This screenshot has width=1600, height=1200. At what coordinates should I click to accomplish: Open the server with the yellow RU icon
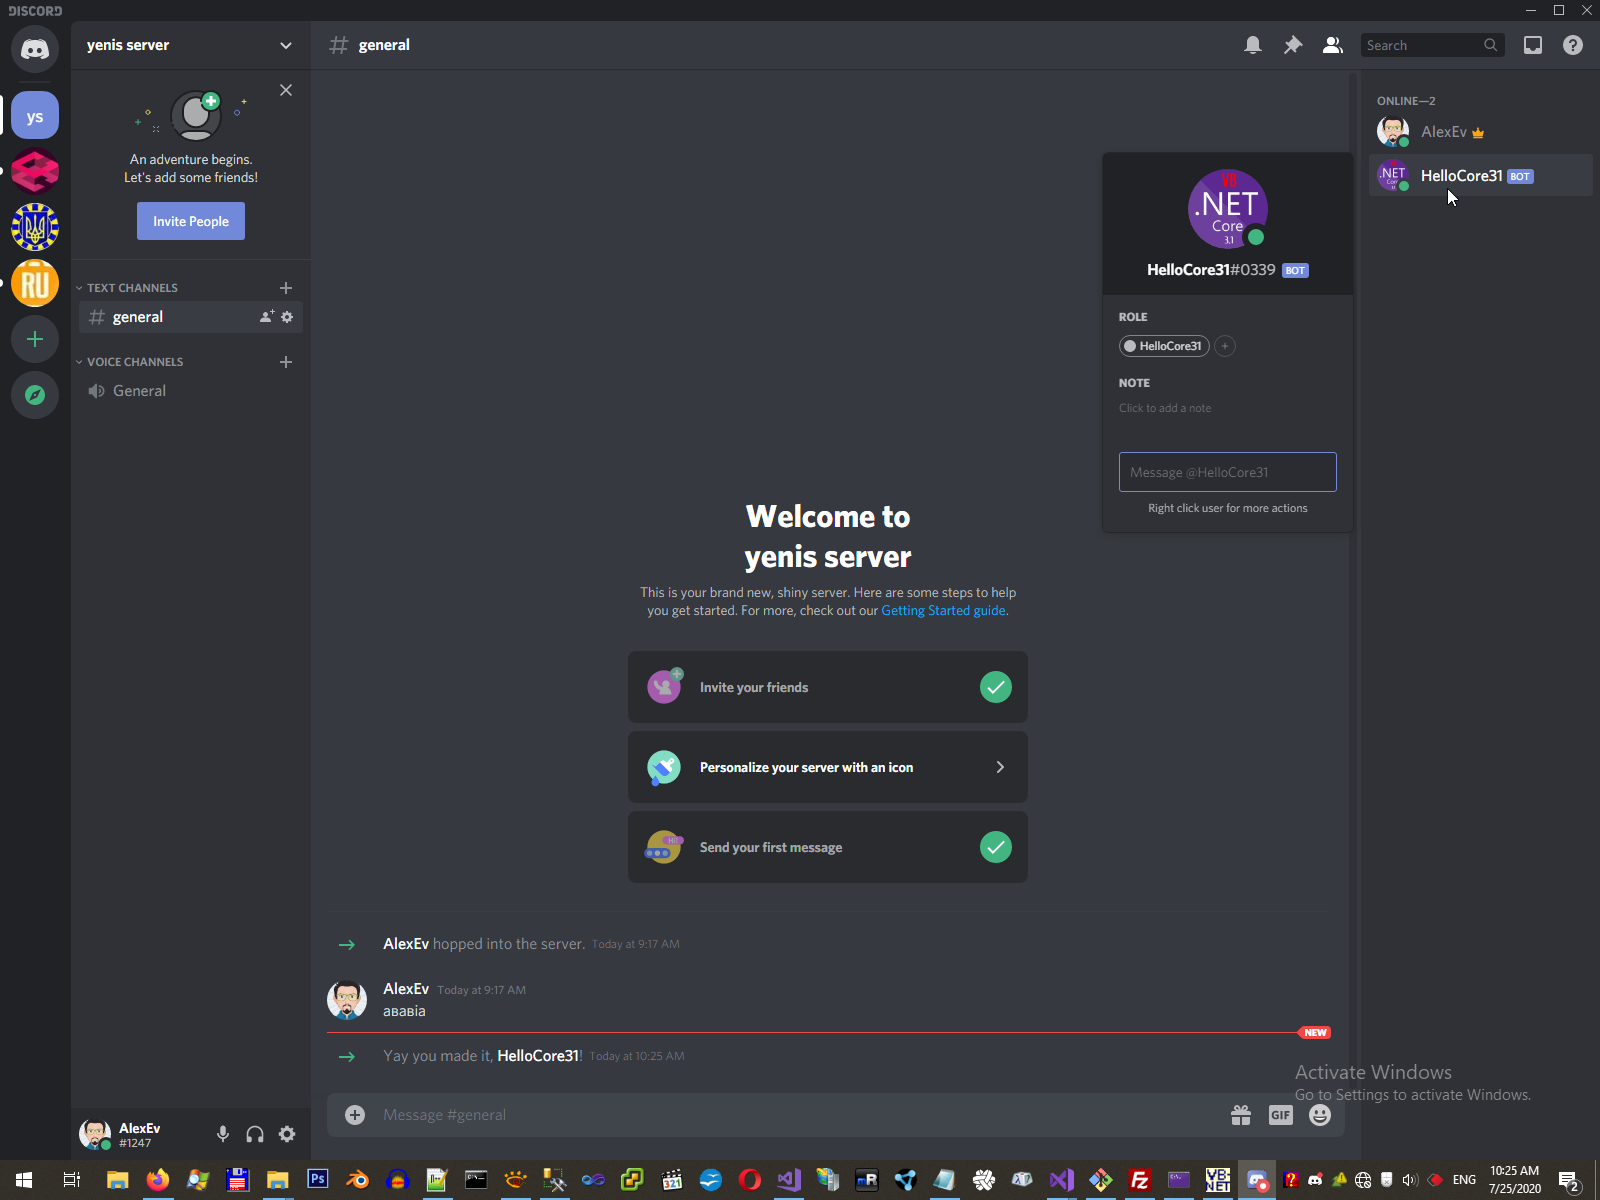click(35, 284)
